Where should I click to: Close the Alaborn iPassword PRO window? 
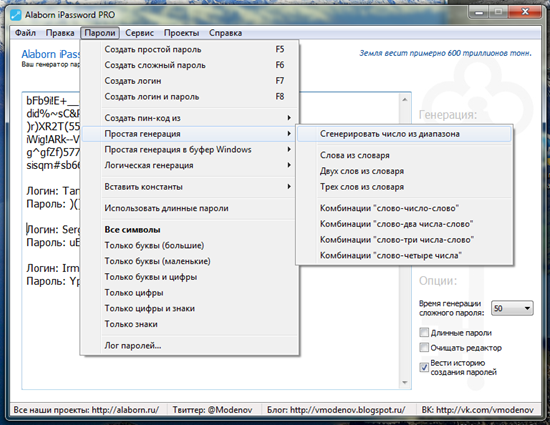pos(525,12)
